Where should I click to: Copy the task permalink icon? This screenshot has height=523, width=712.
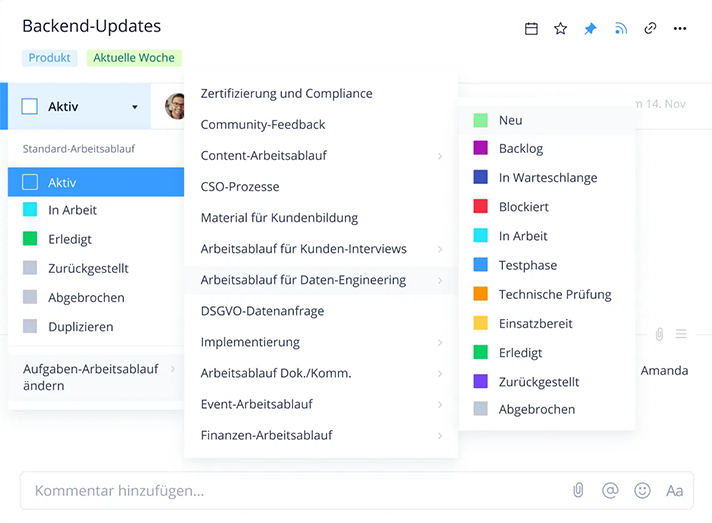tap(650, 29)
